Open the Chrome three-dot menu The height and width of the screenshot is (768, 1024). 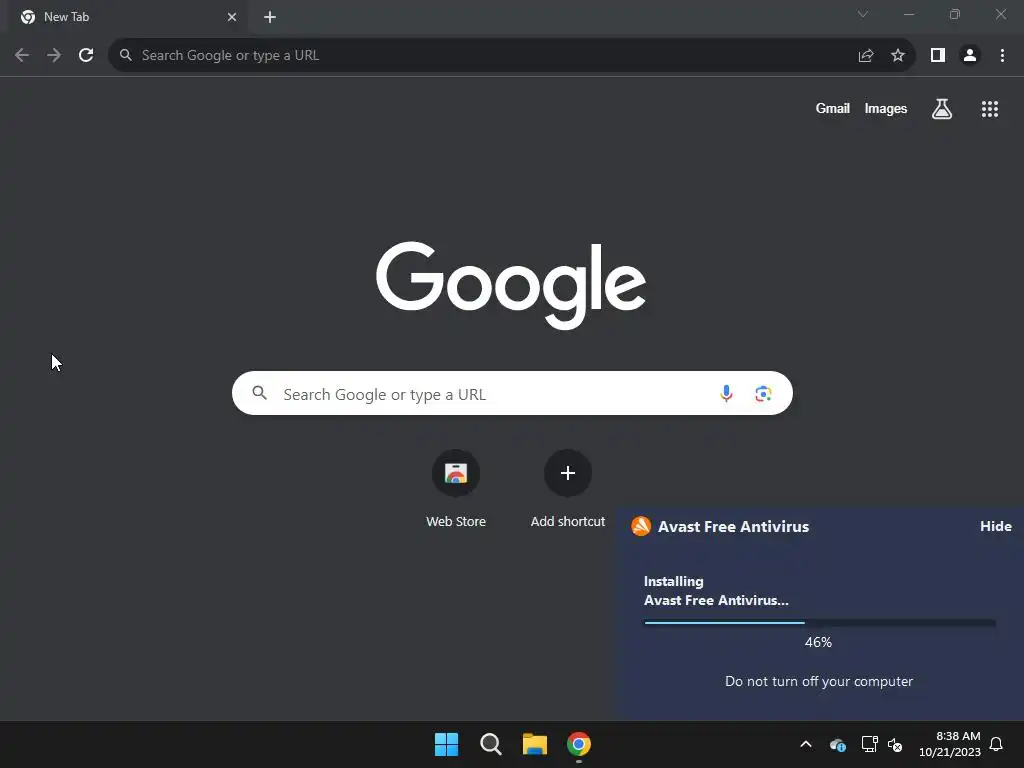click(1002, 56)
